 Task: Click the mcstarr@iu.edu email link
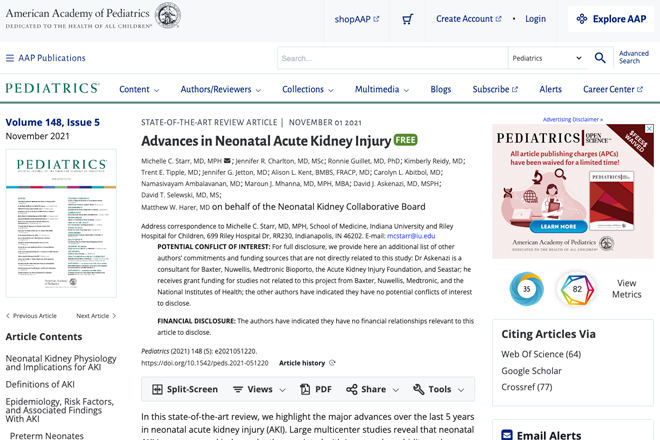pos(411,236)
